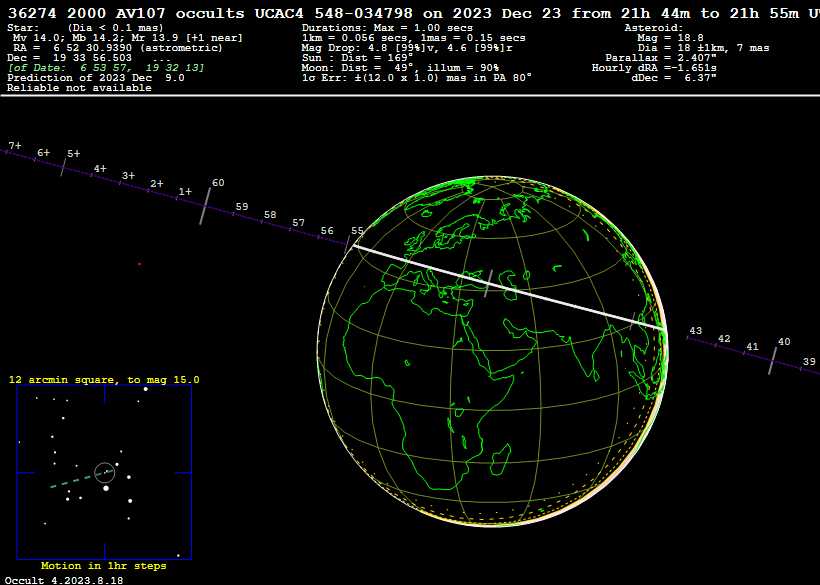The image size is (820, 585).
Task: Click the '43' minute marker right of the globe
Action: (x=696, y=331)
